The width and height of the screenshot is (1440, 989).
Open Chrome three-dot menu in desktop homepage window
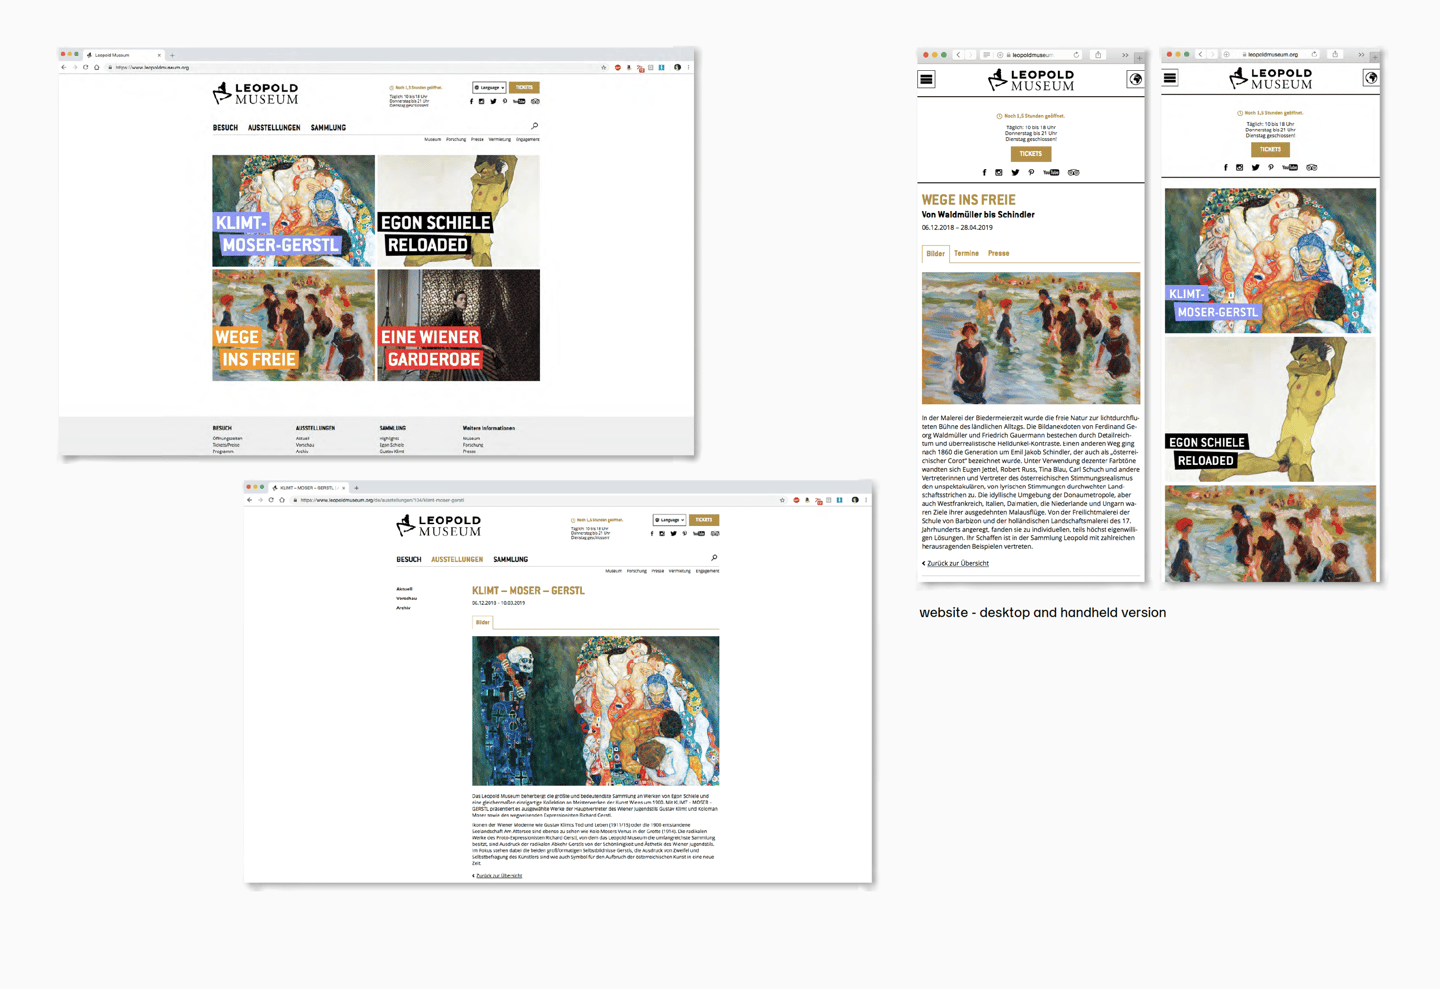pos(688,67)
